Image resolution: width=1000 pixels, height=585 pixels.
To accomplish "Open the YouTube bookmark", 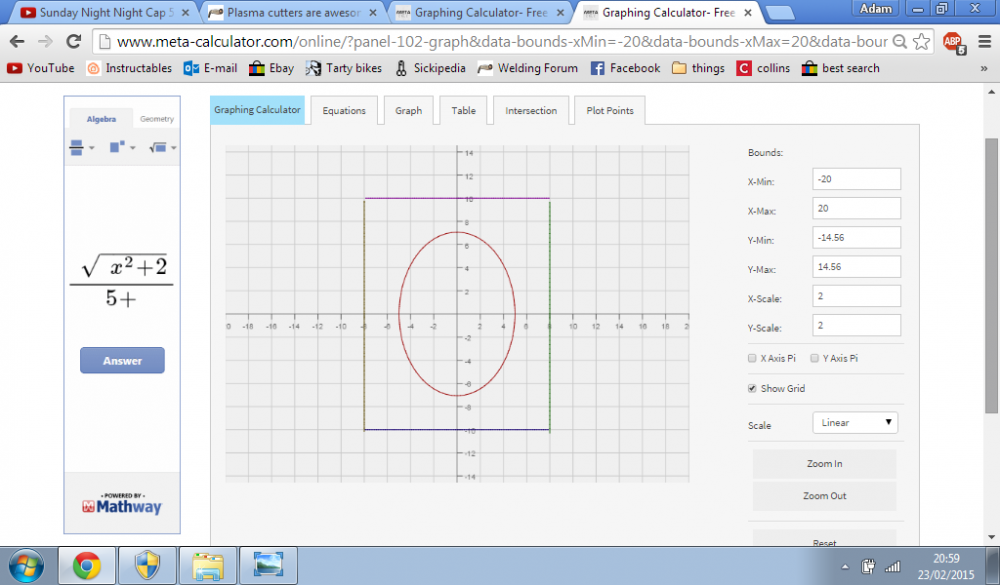I will [x=40, y=68].
